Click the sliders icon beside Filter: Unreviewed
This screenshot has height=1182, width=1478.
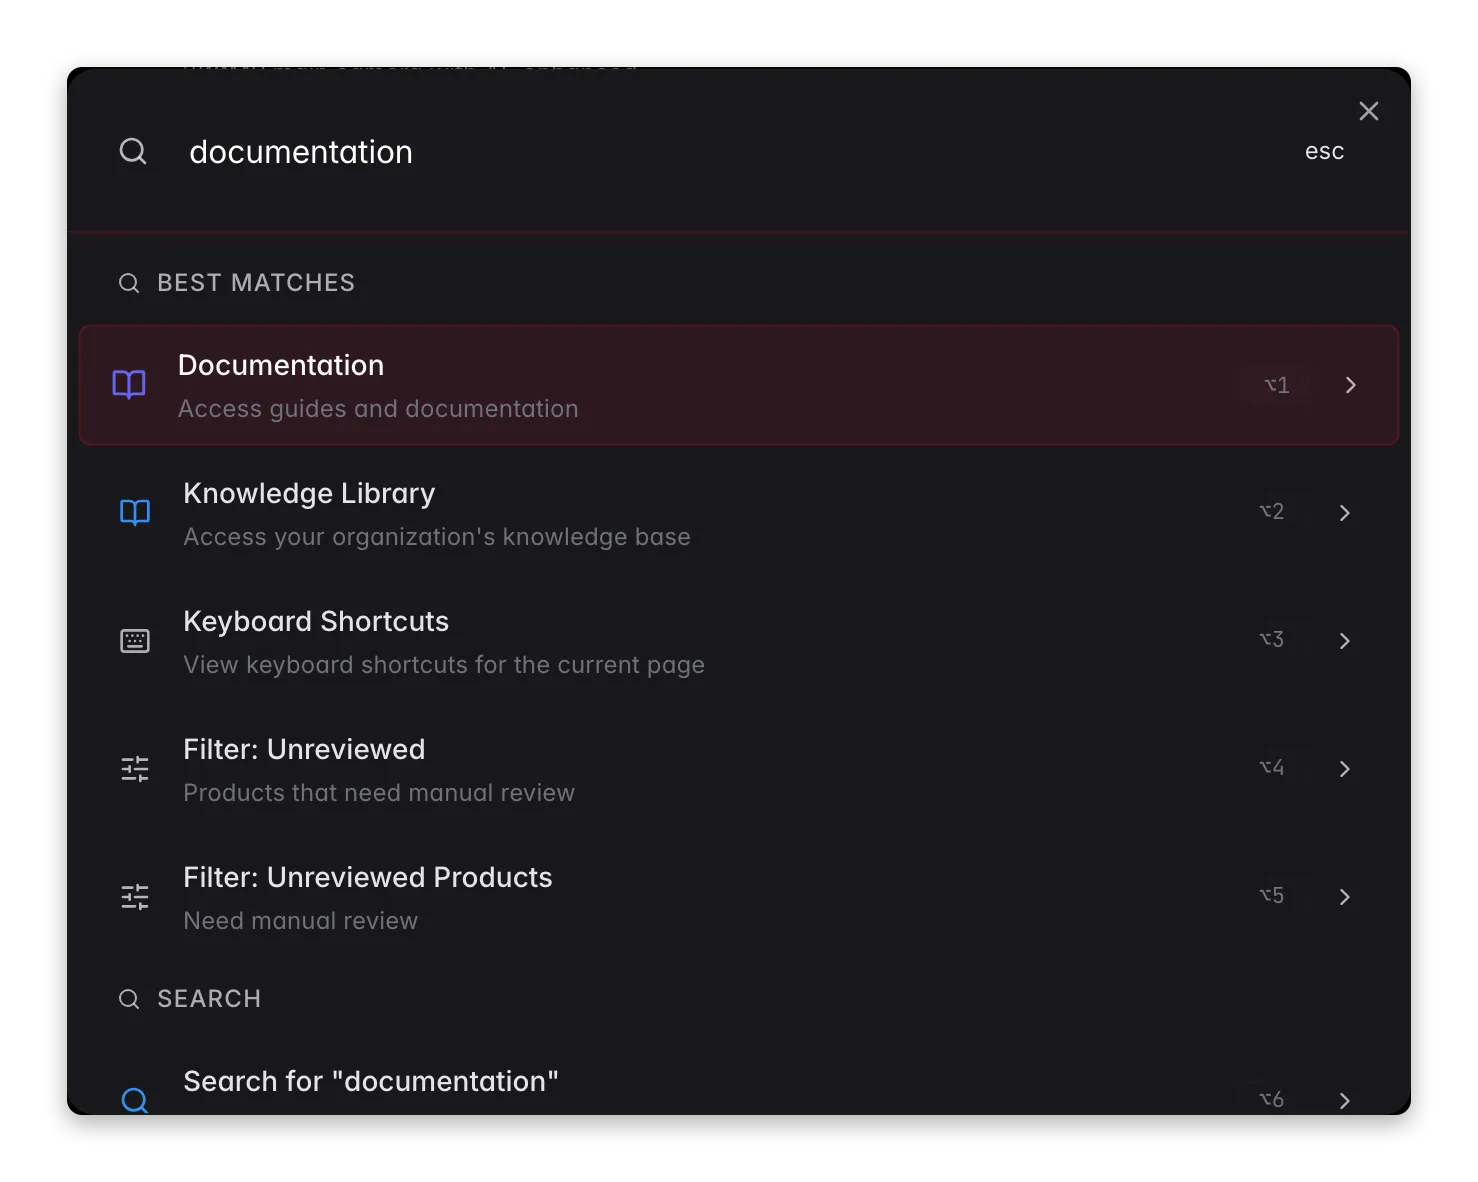tap(135, 769)
